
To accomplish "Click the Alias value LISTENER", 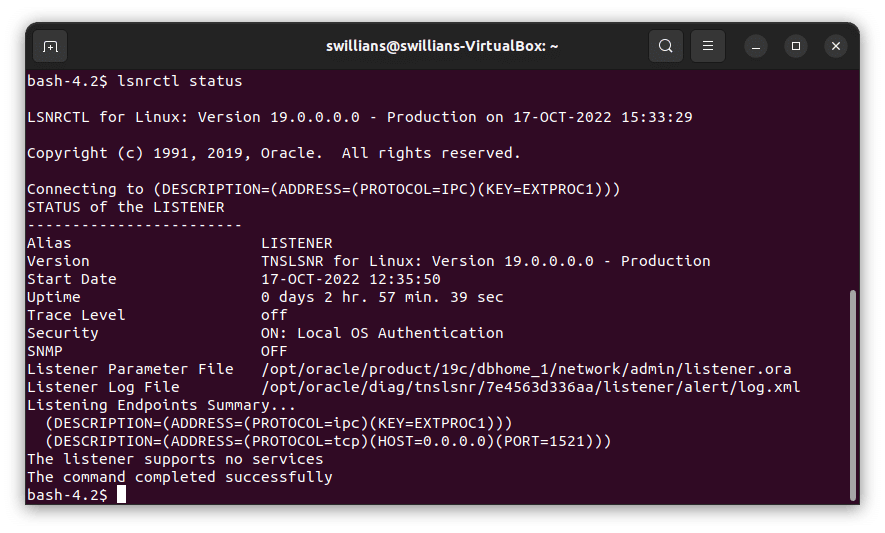I will point(296,243).
